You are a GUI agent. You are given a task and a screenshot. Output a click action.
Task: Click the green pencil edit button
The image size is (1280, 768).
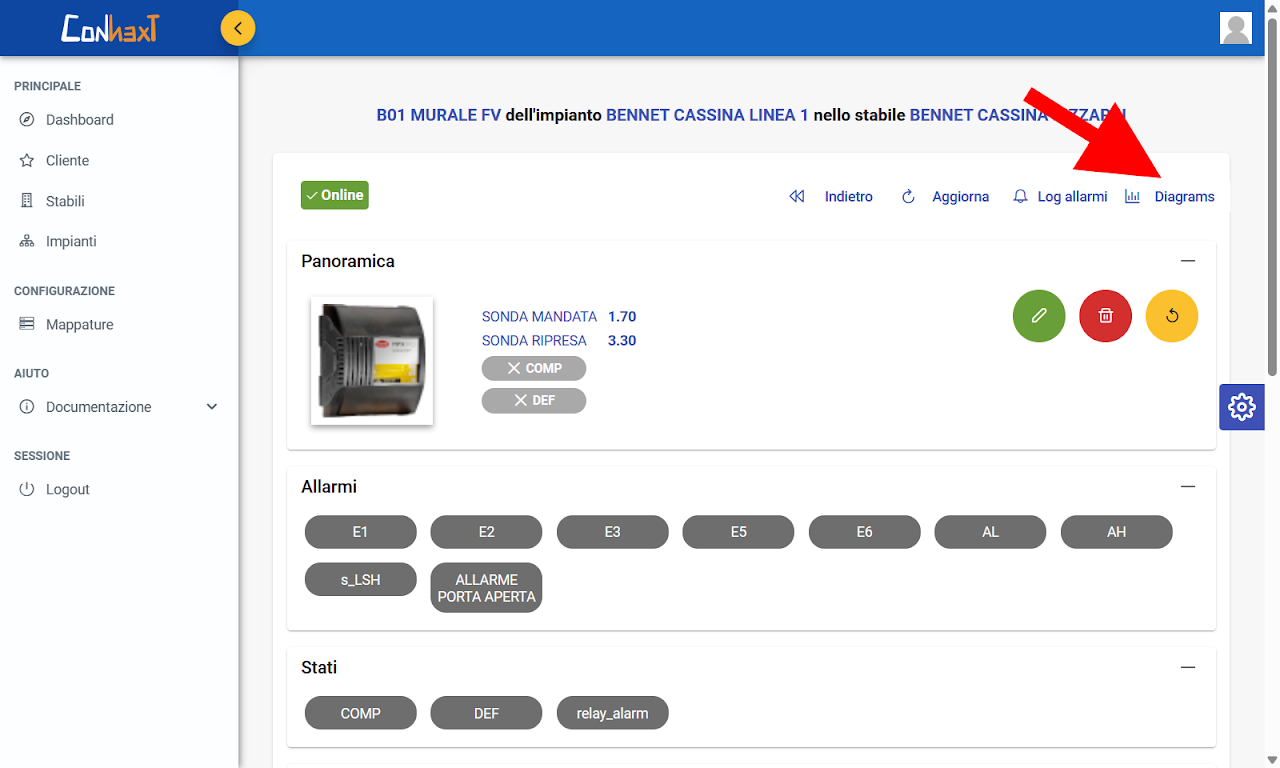tap(1039, 316)
